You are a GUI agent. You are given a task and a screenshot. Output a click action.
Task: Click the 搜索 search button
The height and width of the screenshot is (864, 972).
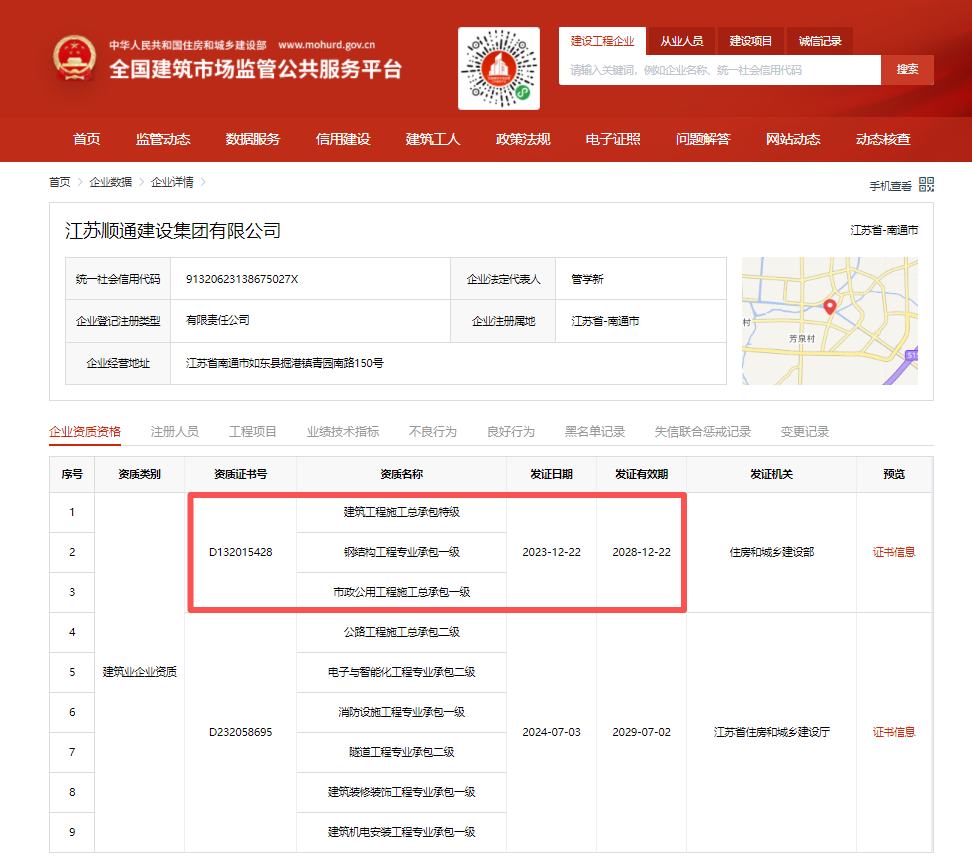[907, 70]
